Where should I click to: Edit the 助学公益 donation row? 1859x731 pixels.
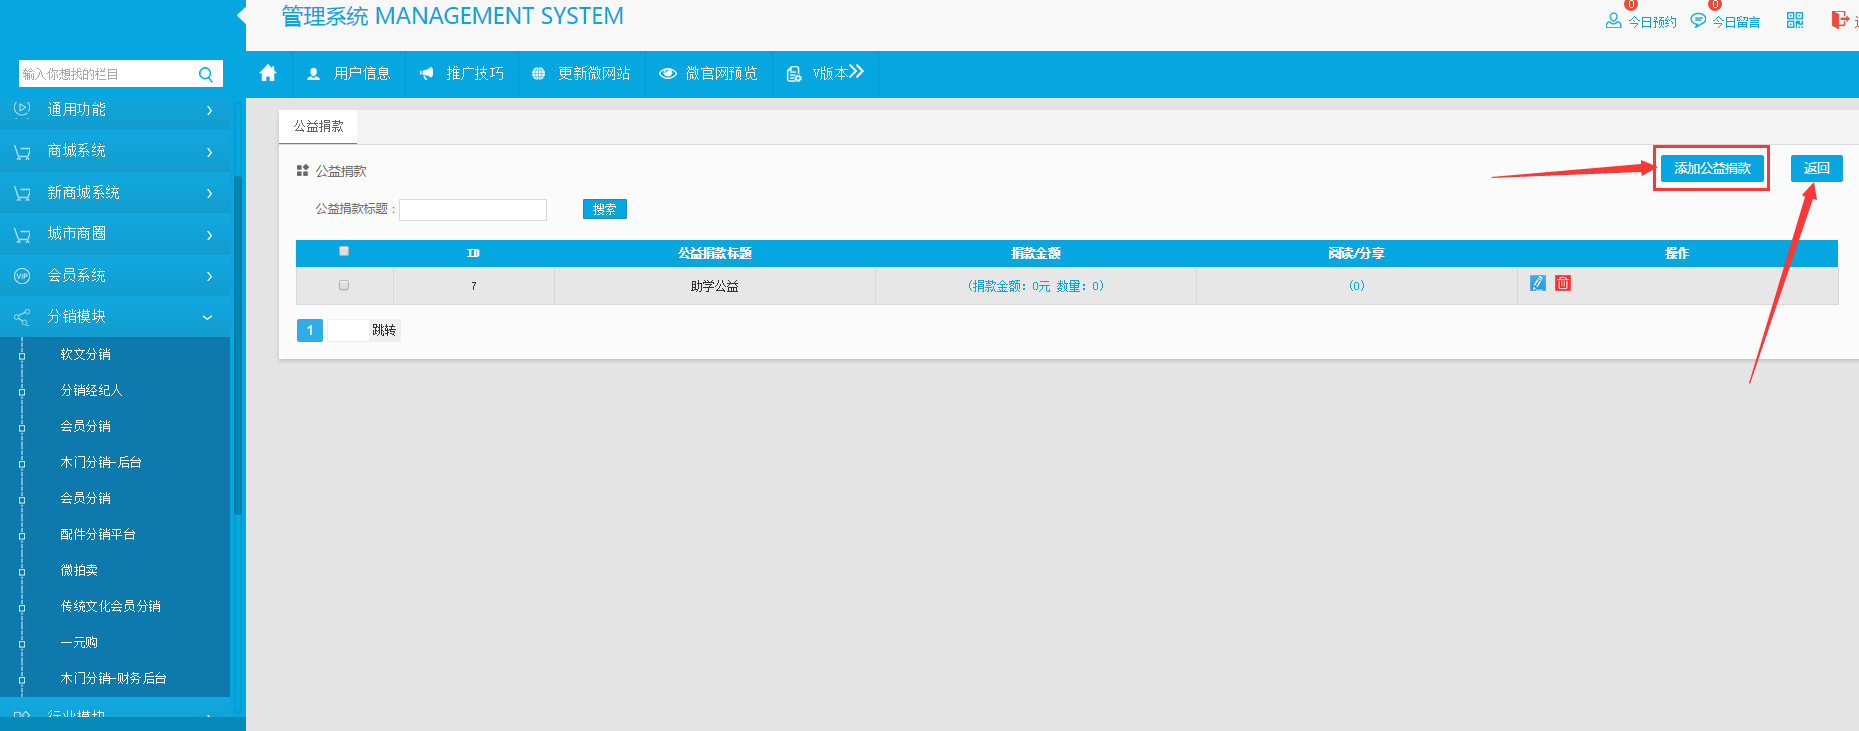[x=1538, y=283]
